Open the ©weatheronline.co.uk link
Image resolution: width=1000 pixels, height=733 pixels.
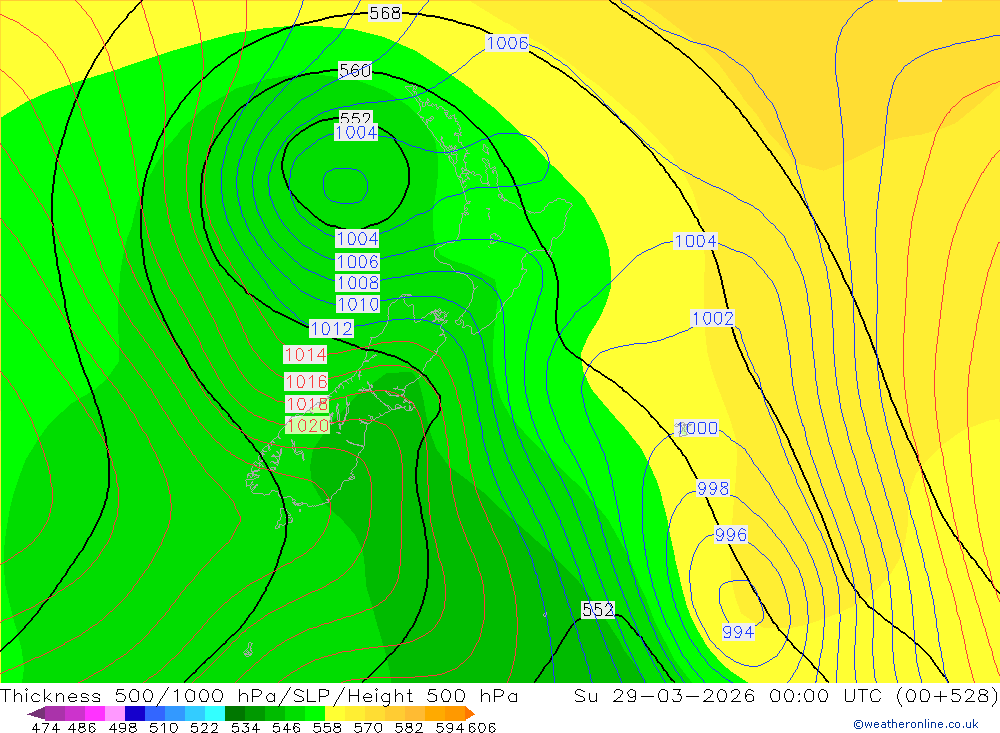pos(916,724)
